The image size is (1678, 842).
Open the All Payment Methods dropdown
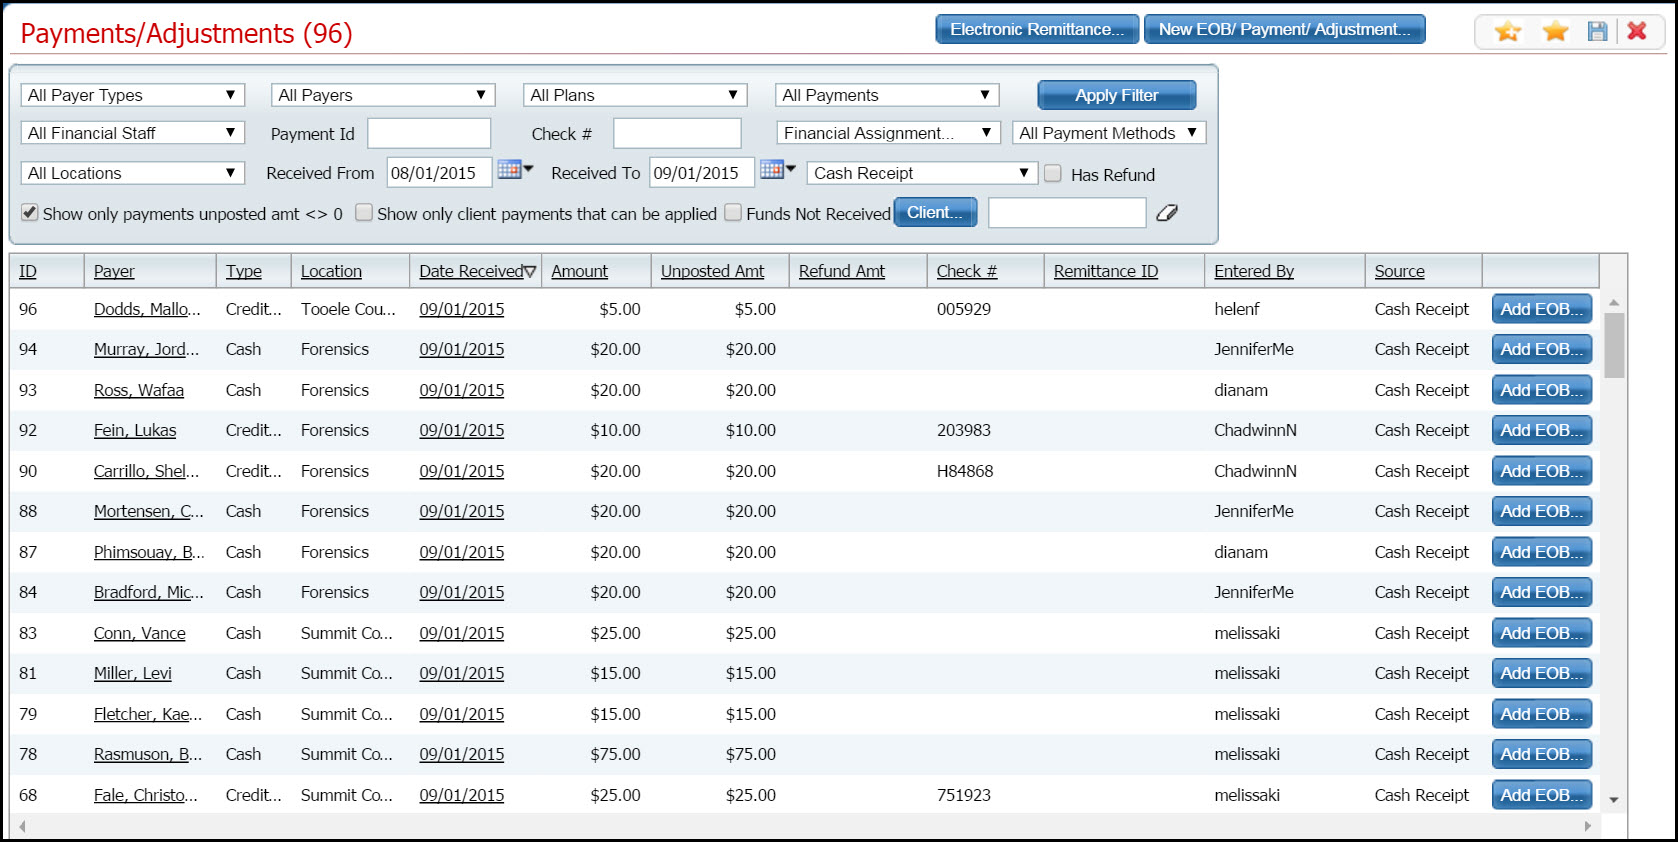(x=1108, y=133)
